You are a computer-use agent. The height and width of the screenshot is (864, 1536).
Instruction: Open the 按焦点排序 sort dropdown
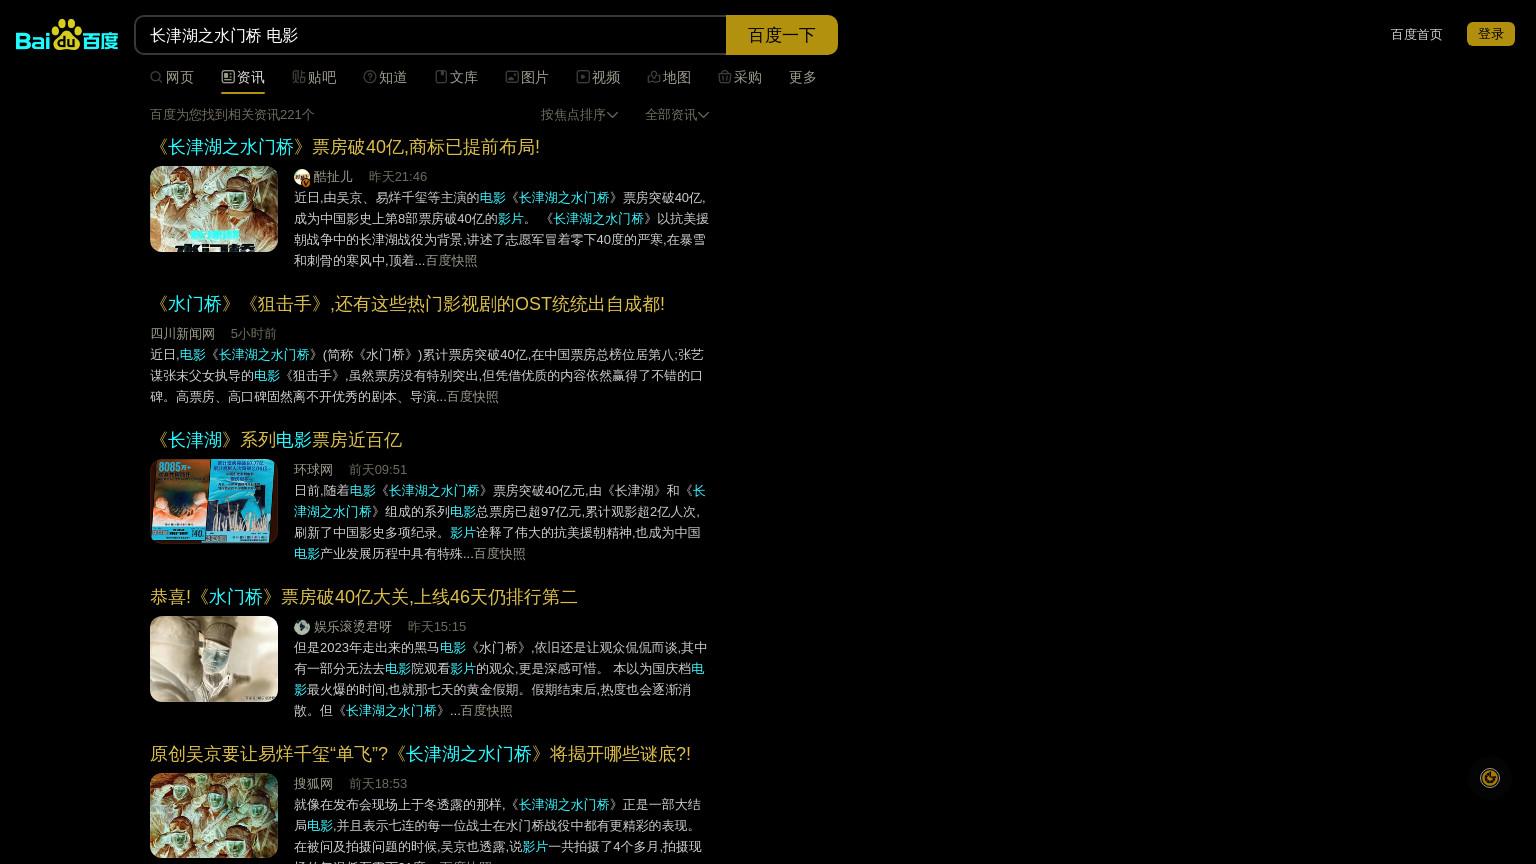click(579, 115)
